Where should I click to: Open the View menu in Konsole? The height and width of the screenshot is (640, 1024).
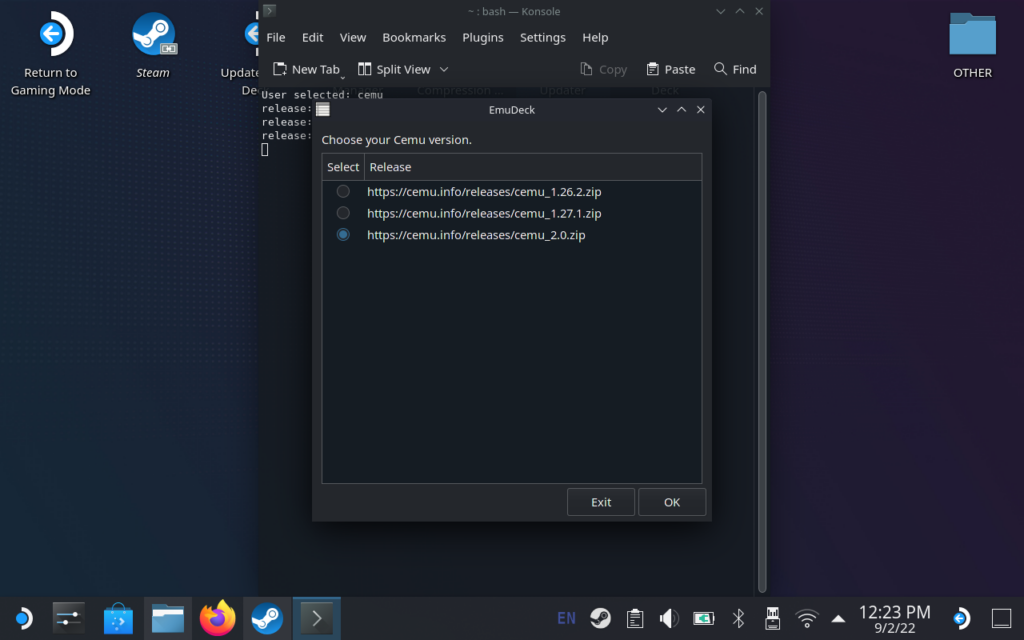tap(353, 37)
